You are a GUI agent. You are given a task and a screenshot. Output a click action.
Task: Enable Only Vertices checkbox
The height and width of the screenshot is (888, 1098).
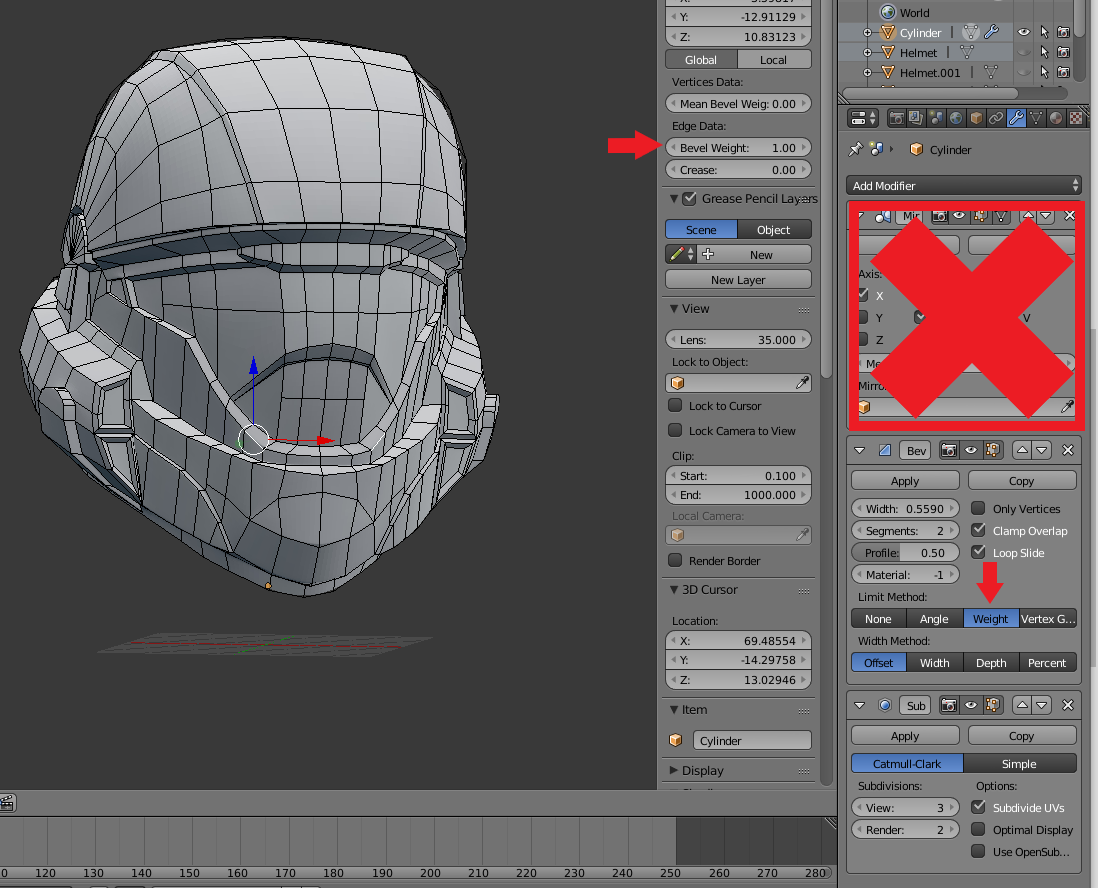tap(978, 508)
